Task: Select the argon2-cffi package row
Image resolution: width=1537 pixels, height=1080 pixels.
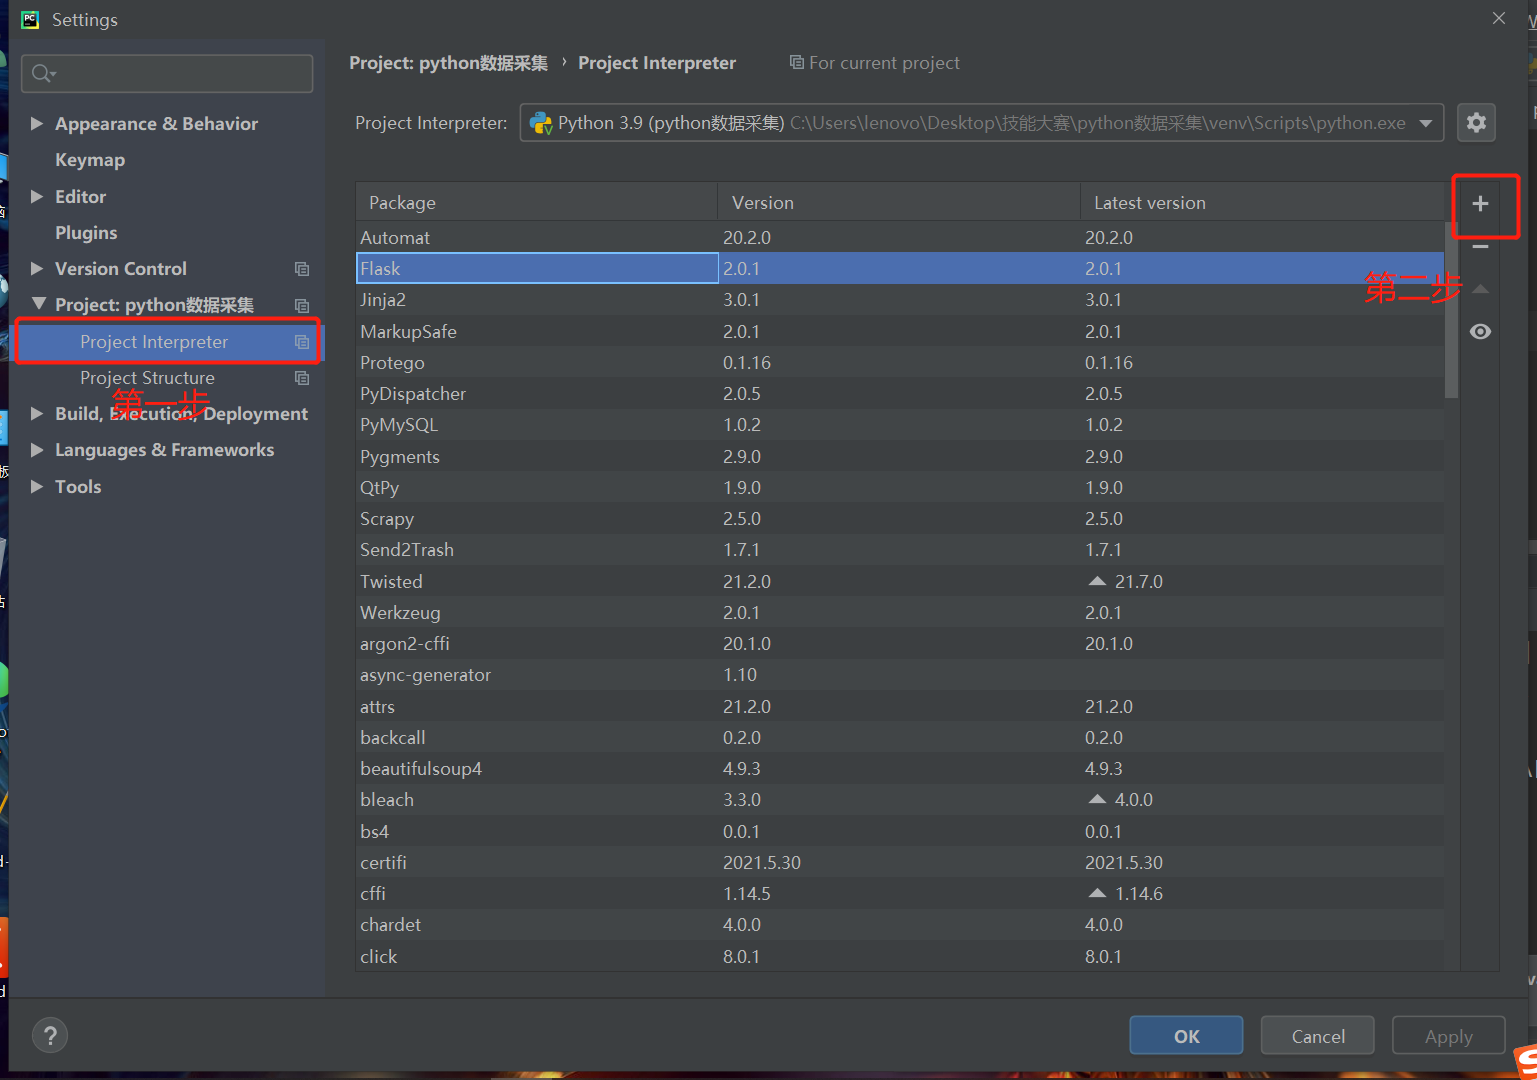Action: (900, 644)
